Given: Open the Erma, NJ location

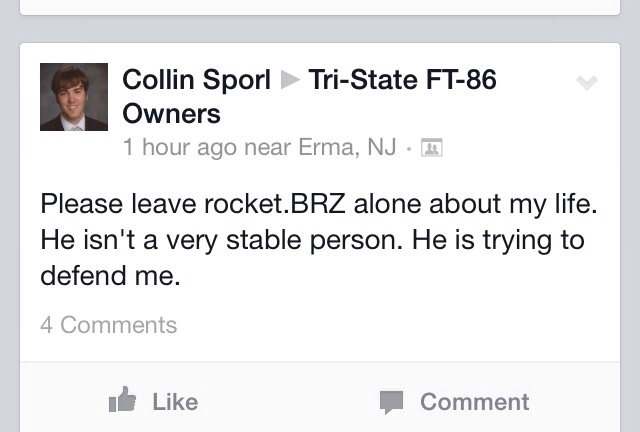Looking at the screenshot, I should coord(347,148).
